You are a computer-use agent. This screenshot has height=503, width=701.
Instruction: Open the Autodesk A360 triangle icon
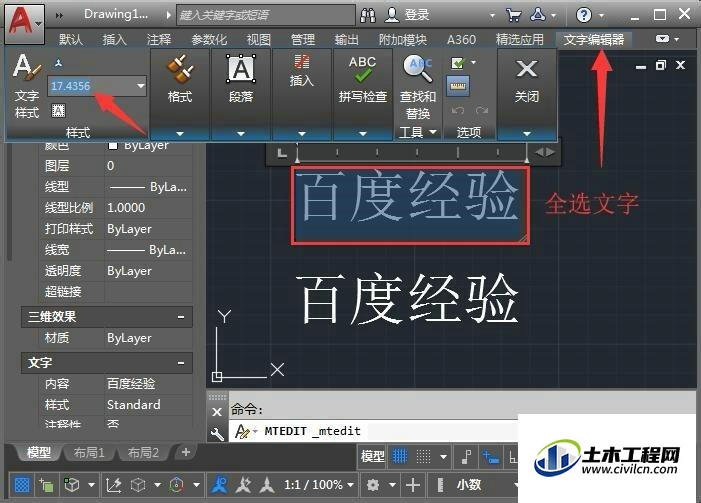(538, 15)
